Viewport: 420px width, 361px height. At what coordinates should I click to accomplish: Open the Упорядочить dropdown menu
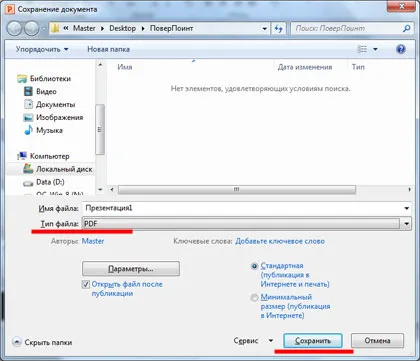(42, 49)
